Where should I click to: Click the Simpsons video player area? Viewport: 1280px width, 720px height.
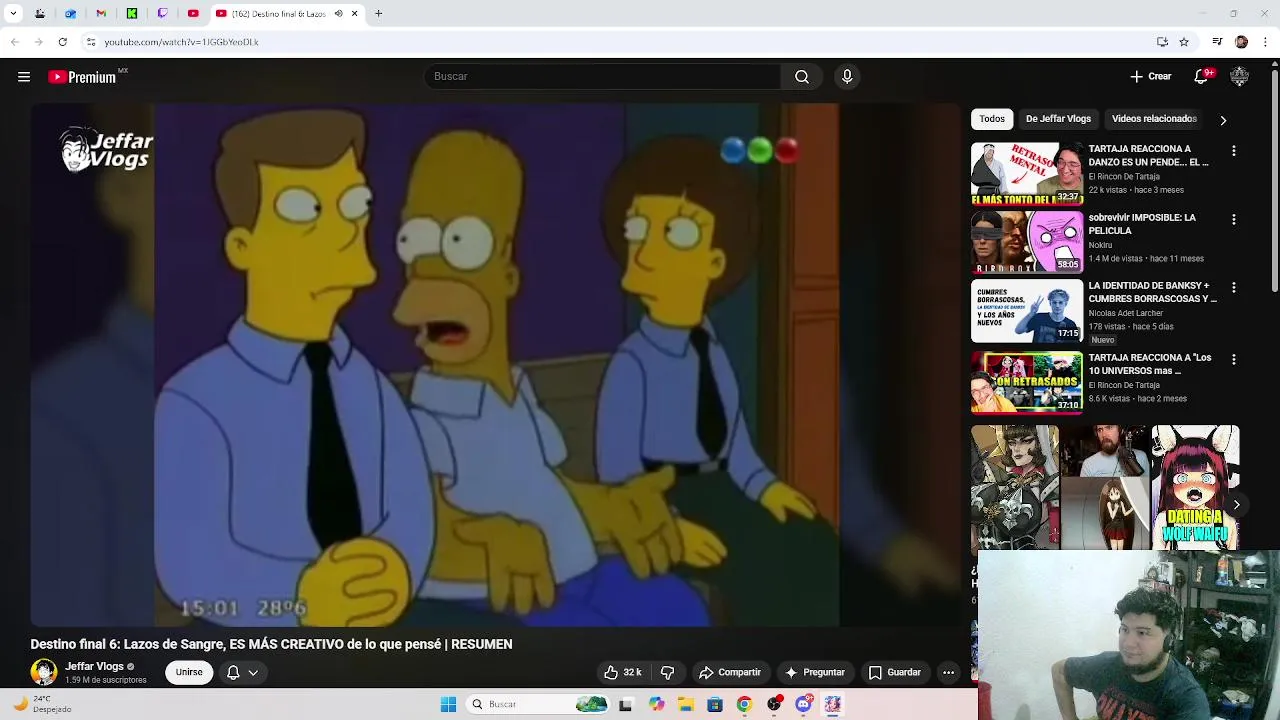tap(495, 365)
